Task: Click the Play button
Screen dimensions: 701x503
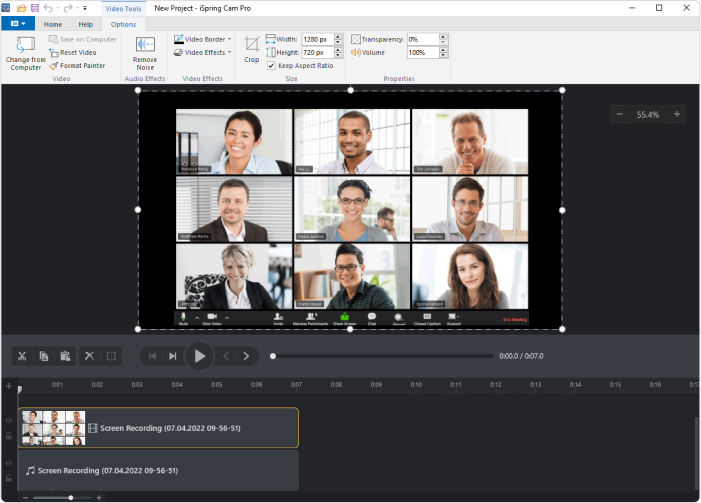Action: click(x=199, y=356)
